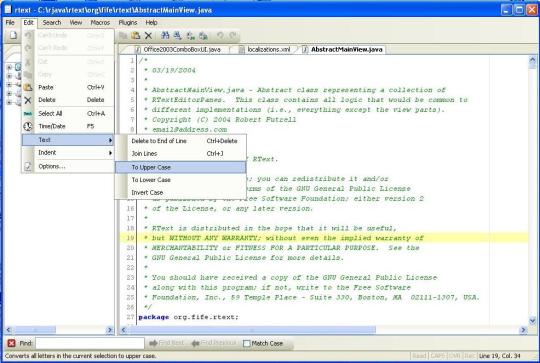Close the Find bar with the red X
Image resolution: width=540 pixels, height=363 pixels.
tap(11, 343)
